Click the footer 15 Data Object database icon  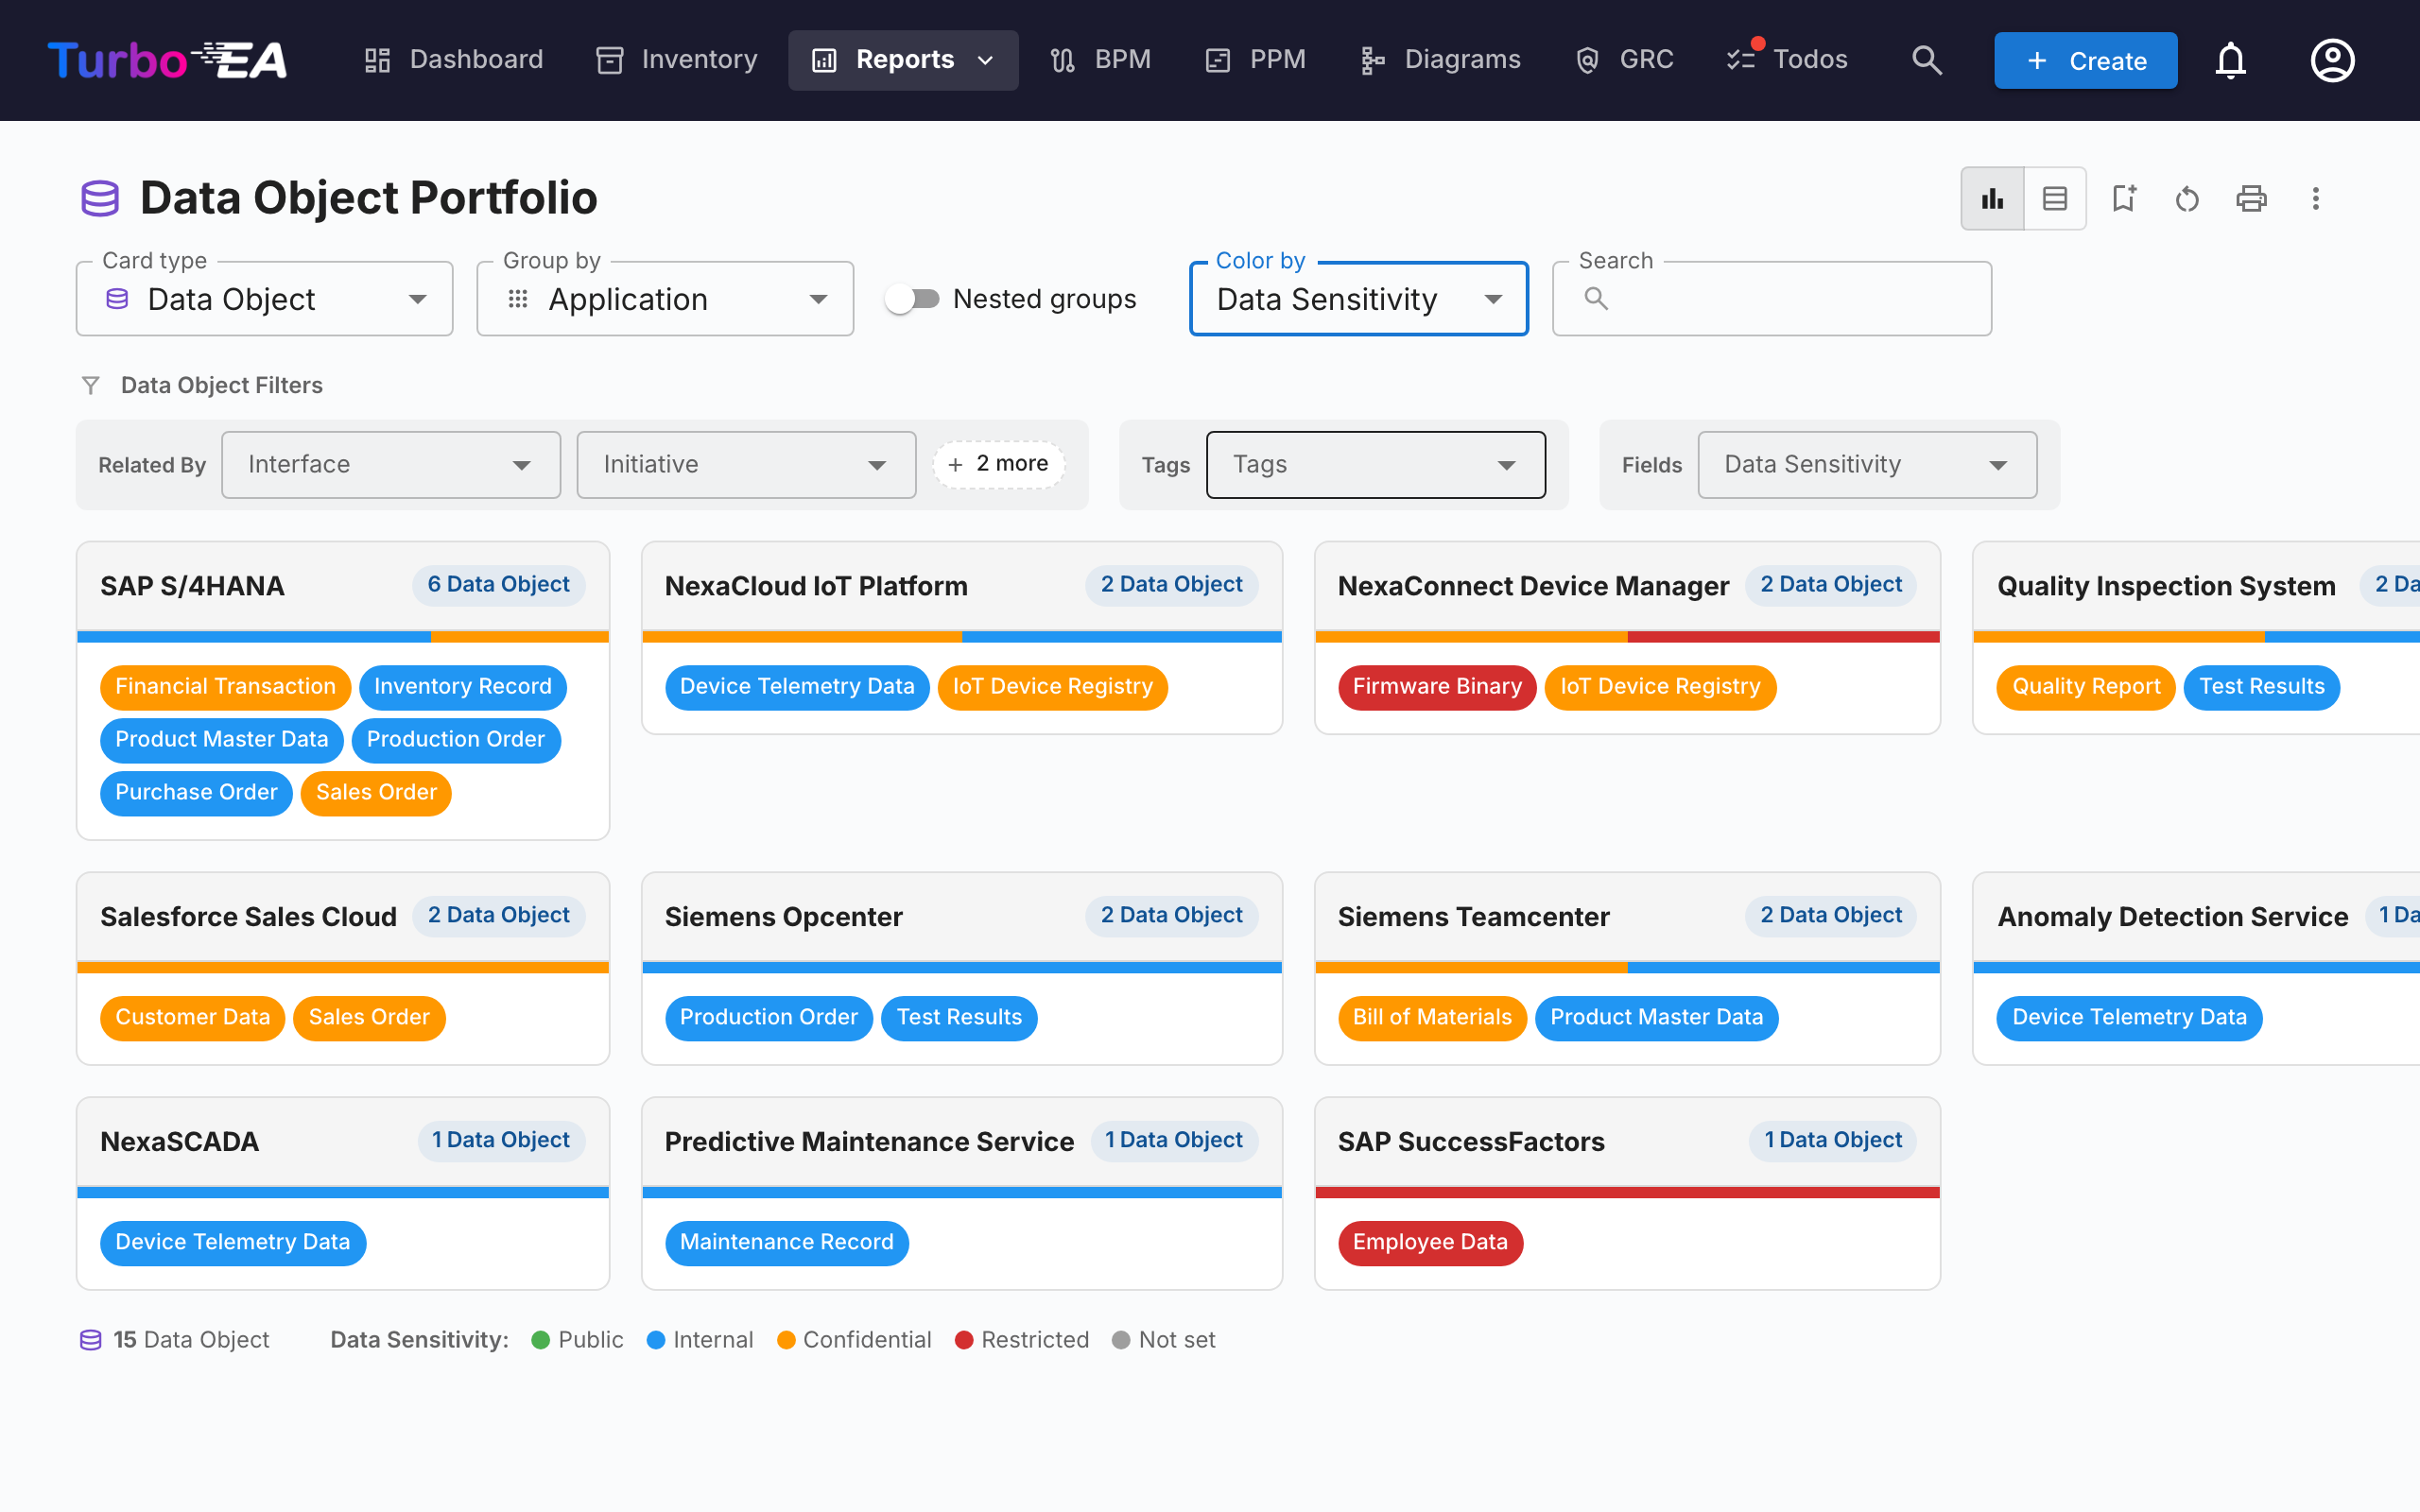click(90, 1340)
